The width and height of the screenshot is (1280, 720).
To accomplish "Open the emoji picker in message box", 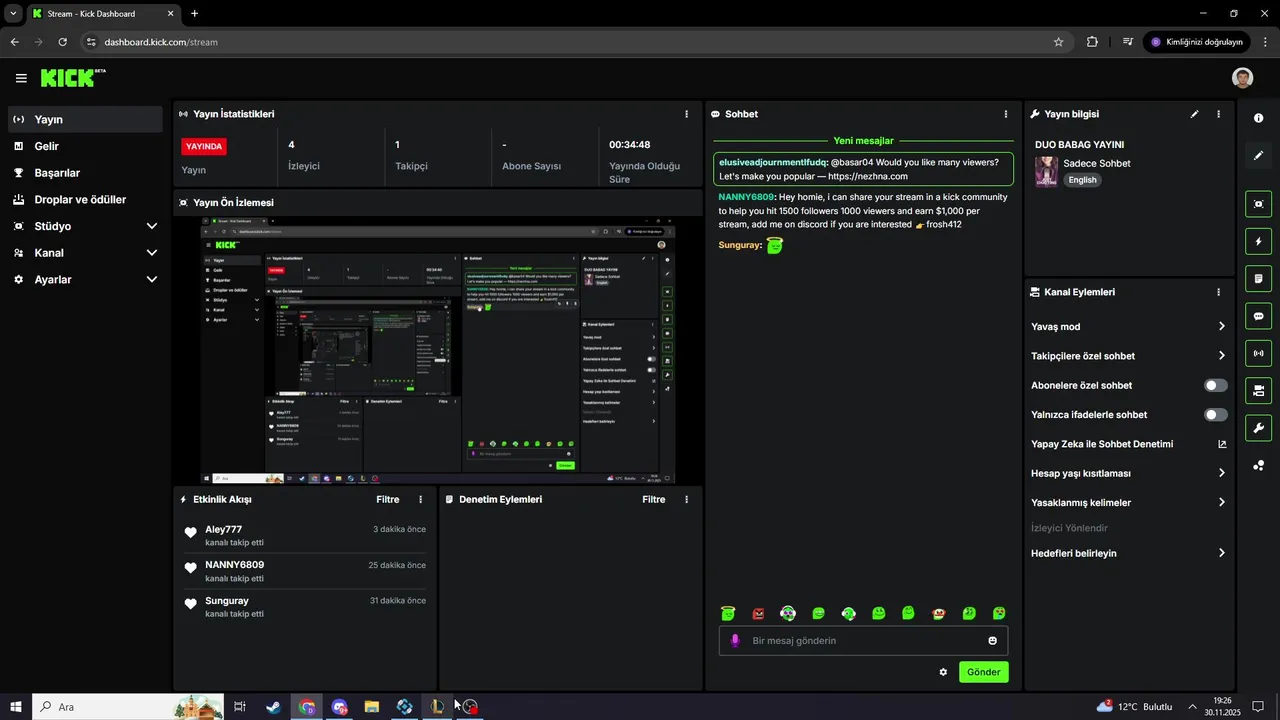I will pyautogui.click(x=993, y=641).
